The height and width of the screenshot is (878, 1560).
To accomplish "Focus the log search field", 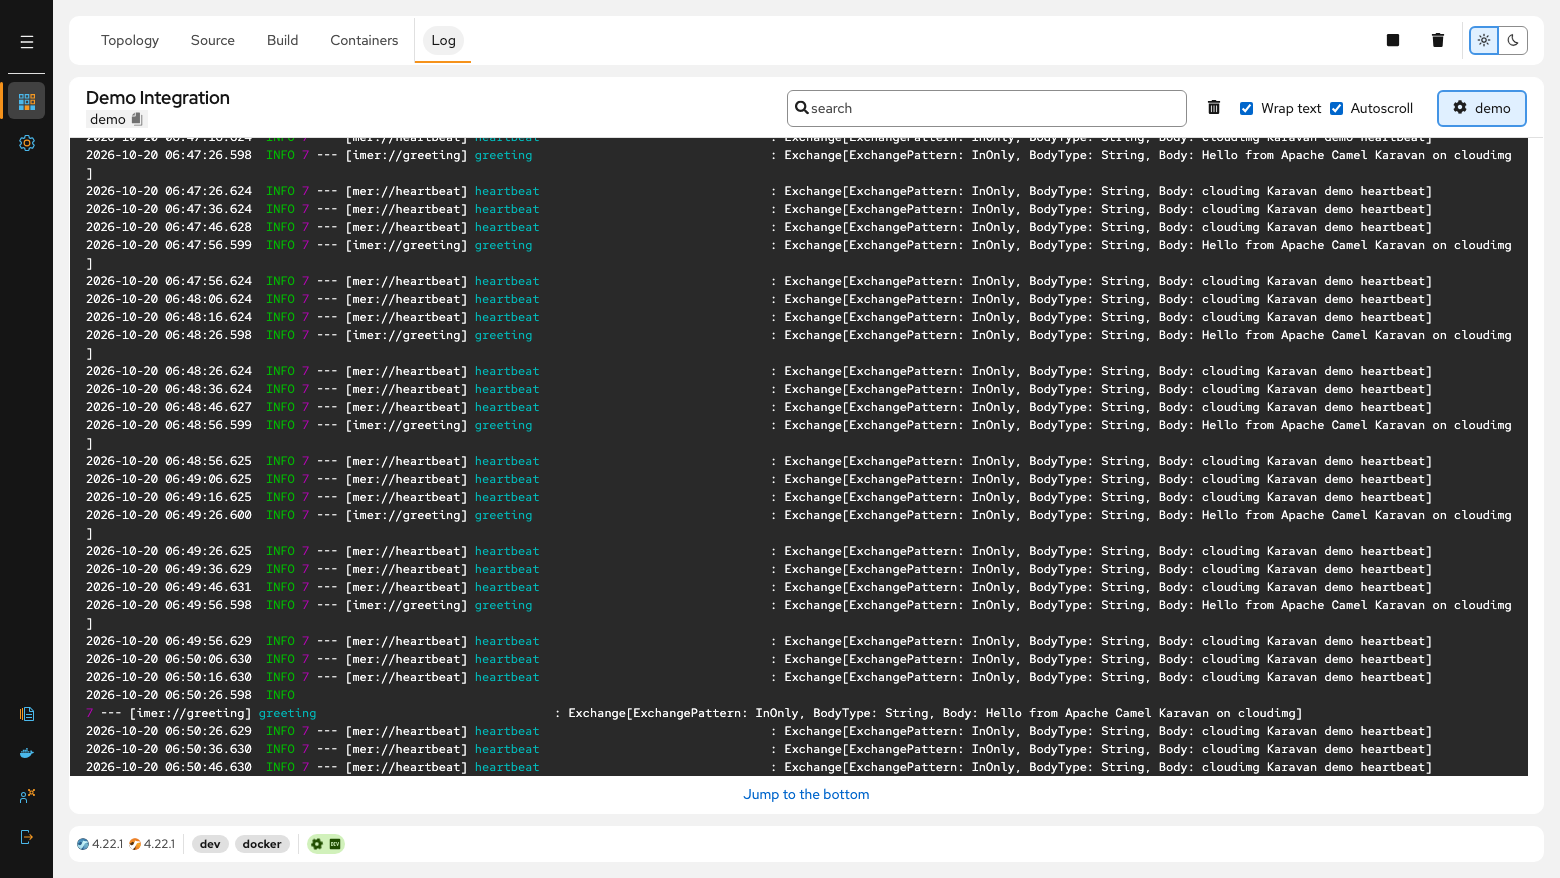I will point(986,108).
